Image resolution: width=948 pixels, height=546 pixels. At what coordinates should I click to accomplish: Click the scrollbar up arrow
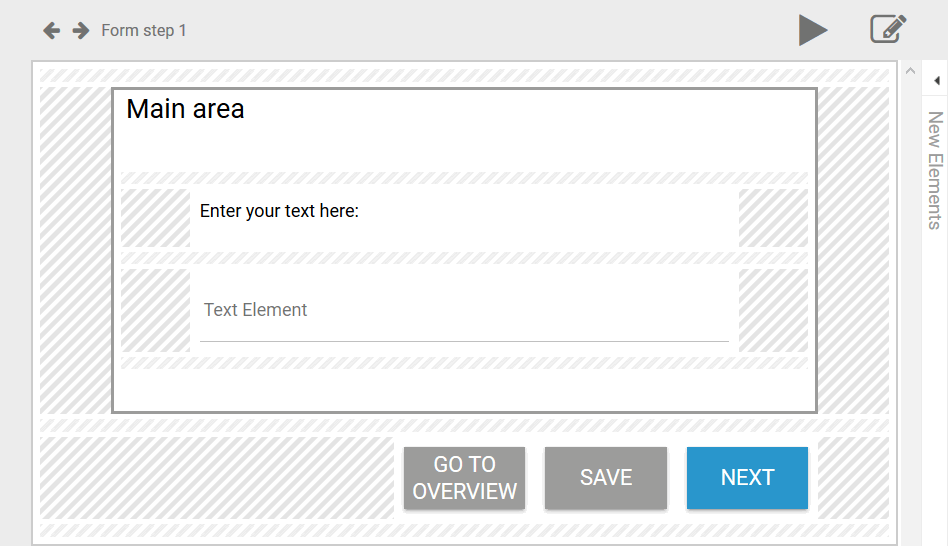click(910, 71)
